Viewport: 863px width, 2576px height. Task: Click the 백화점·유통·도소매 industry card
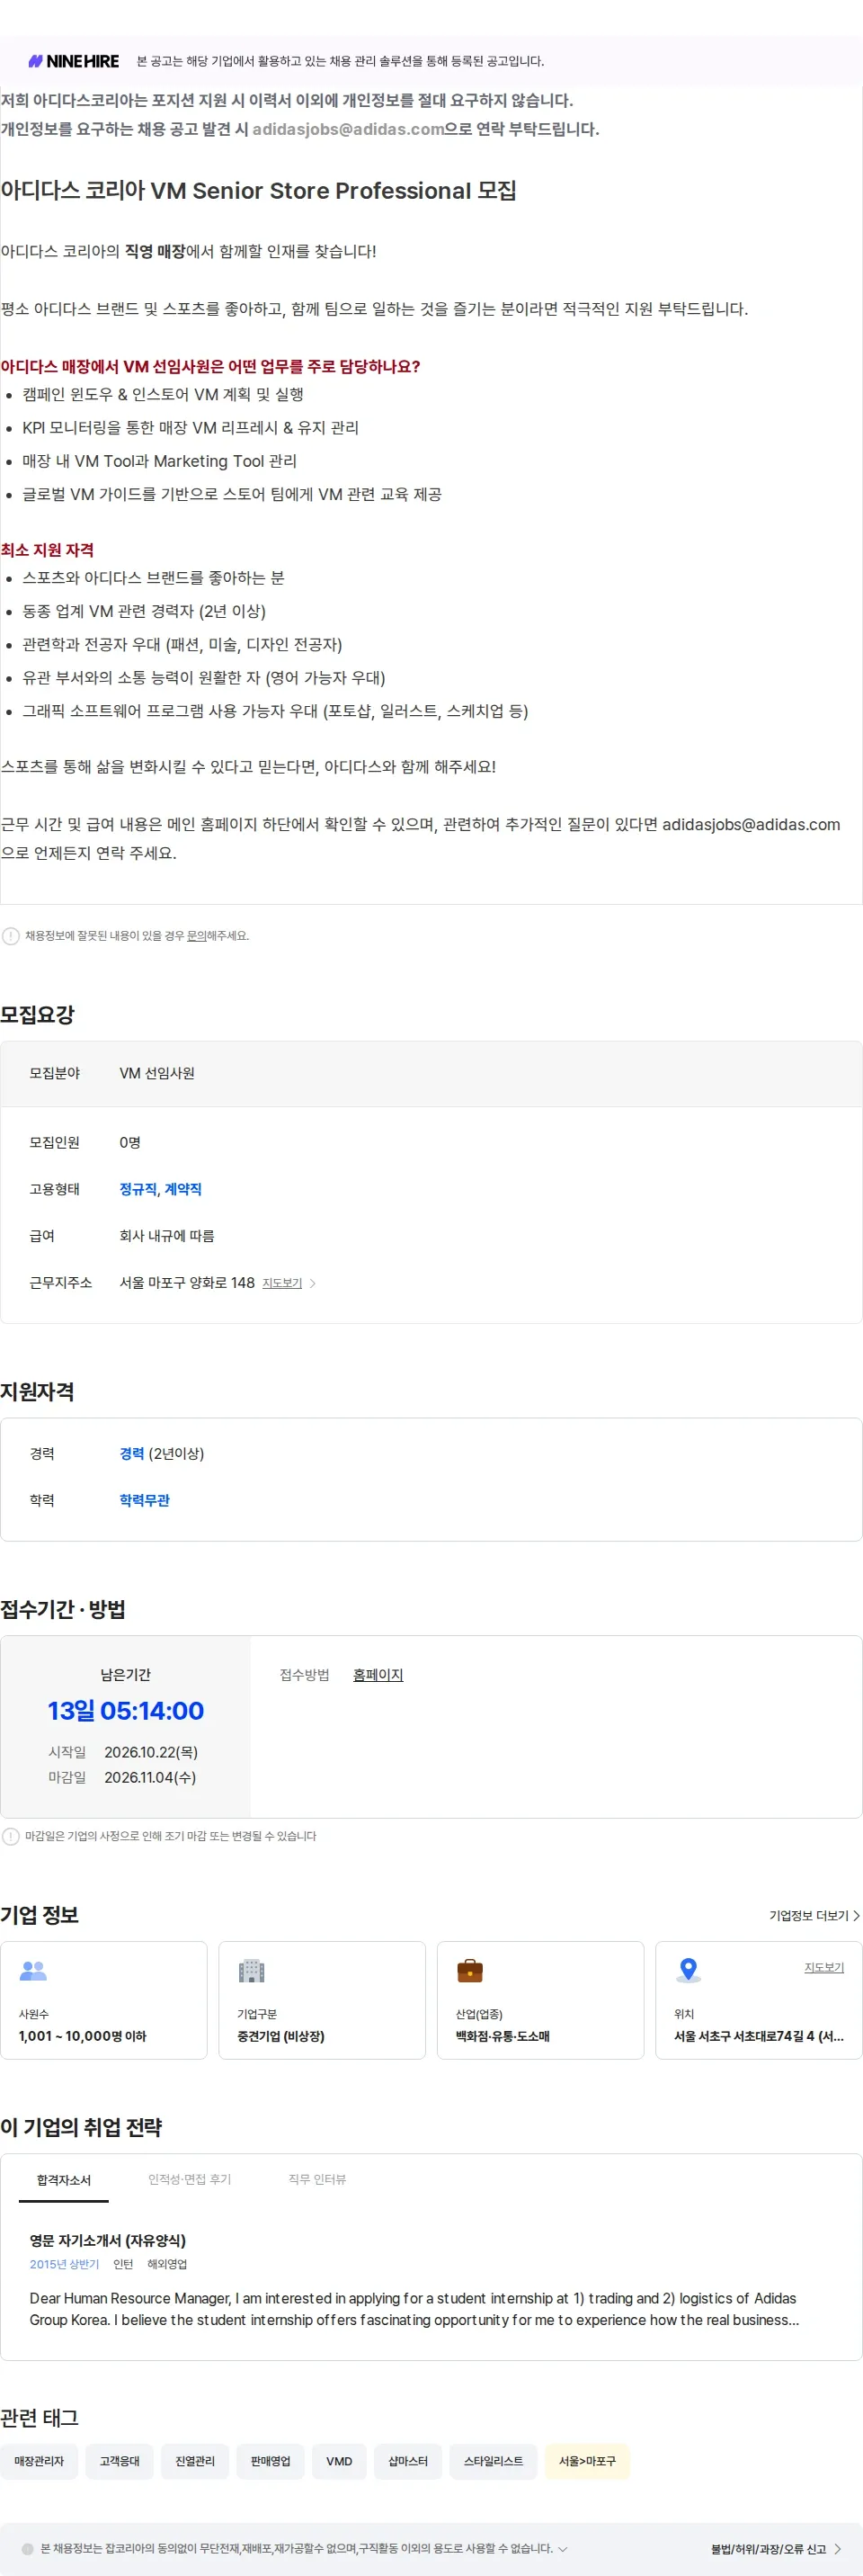tap(540, 2000)
